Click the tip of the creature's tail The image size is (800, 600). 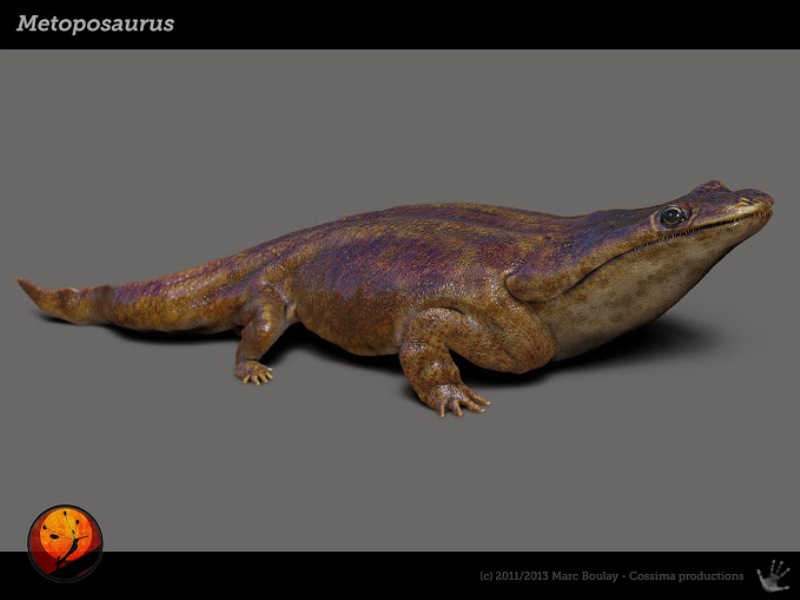point(24,285)
